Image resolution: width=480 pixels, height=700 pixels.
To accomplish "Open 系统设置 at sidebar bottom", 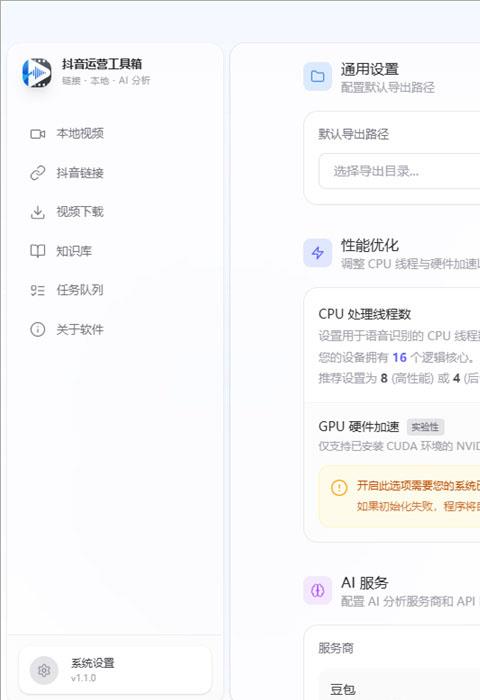I will point(115,670).
